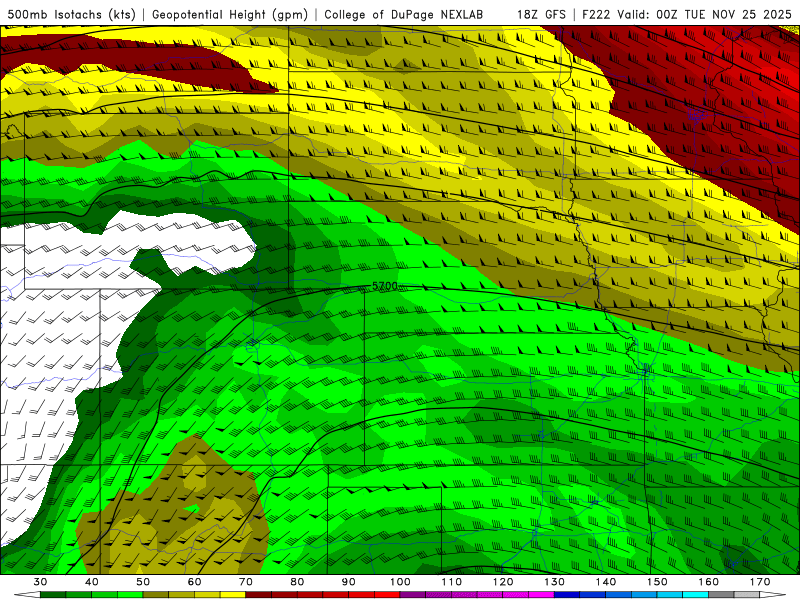Image resolution: width=800 pixels, height=600 pixels.
Task: Select the purple swatch right of 100
Action: tap(413, 595)
